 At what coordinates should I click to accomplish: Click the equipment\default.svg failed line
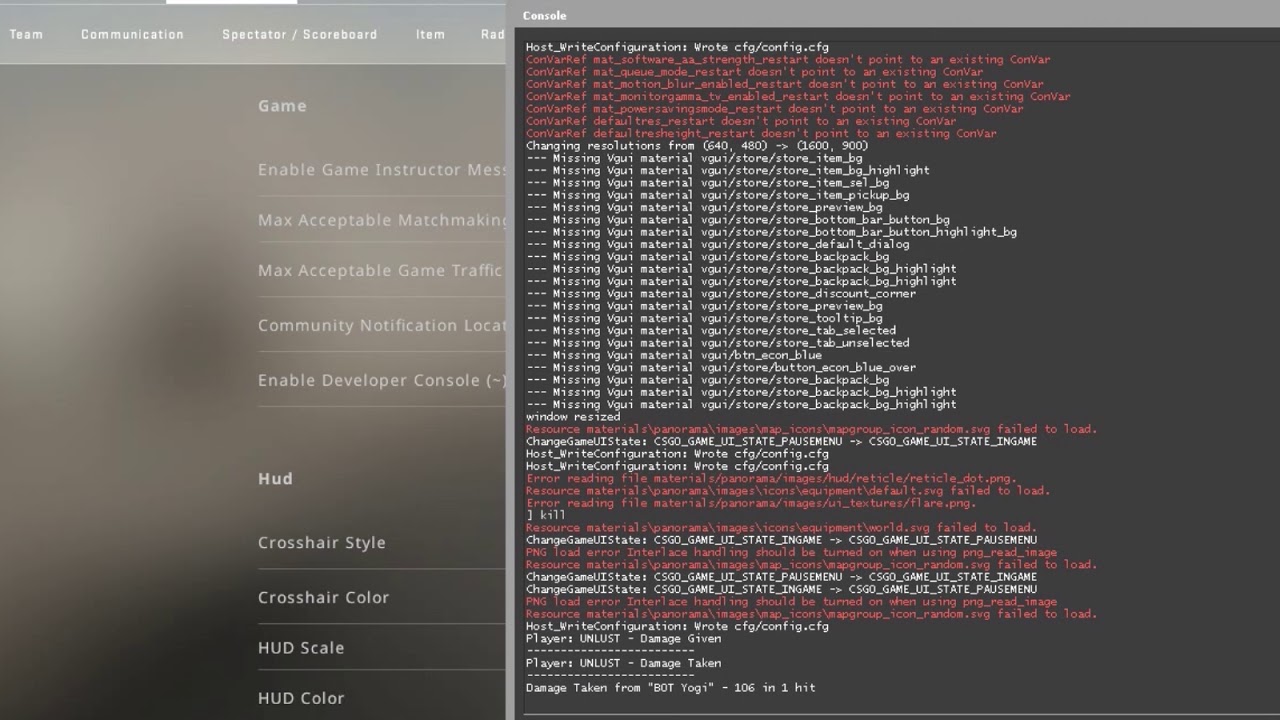point(788,491)
